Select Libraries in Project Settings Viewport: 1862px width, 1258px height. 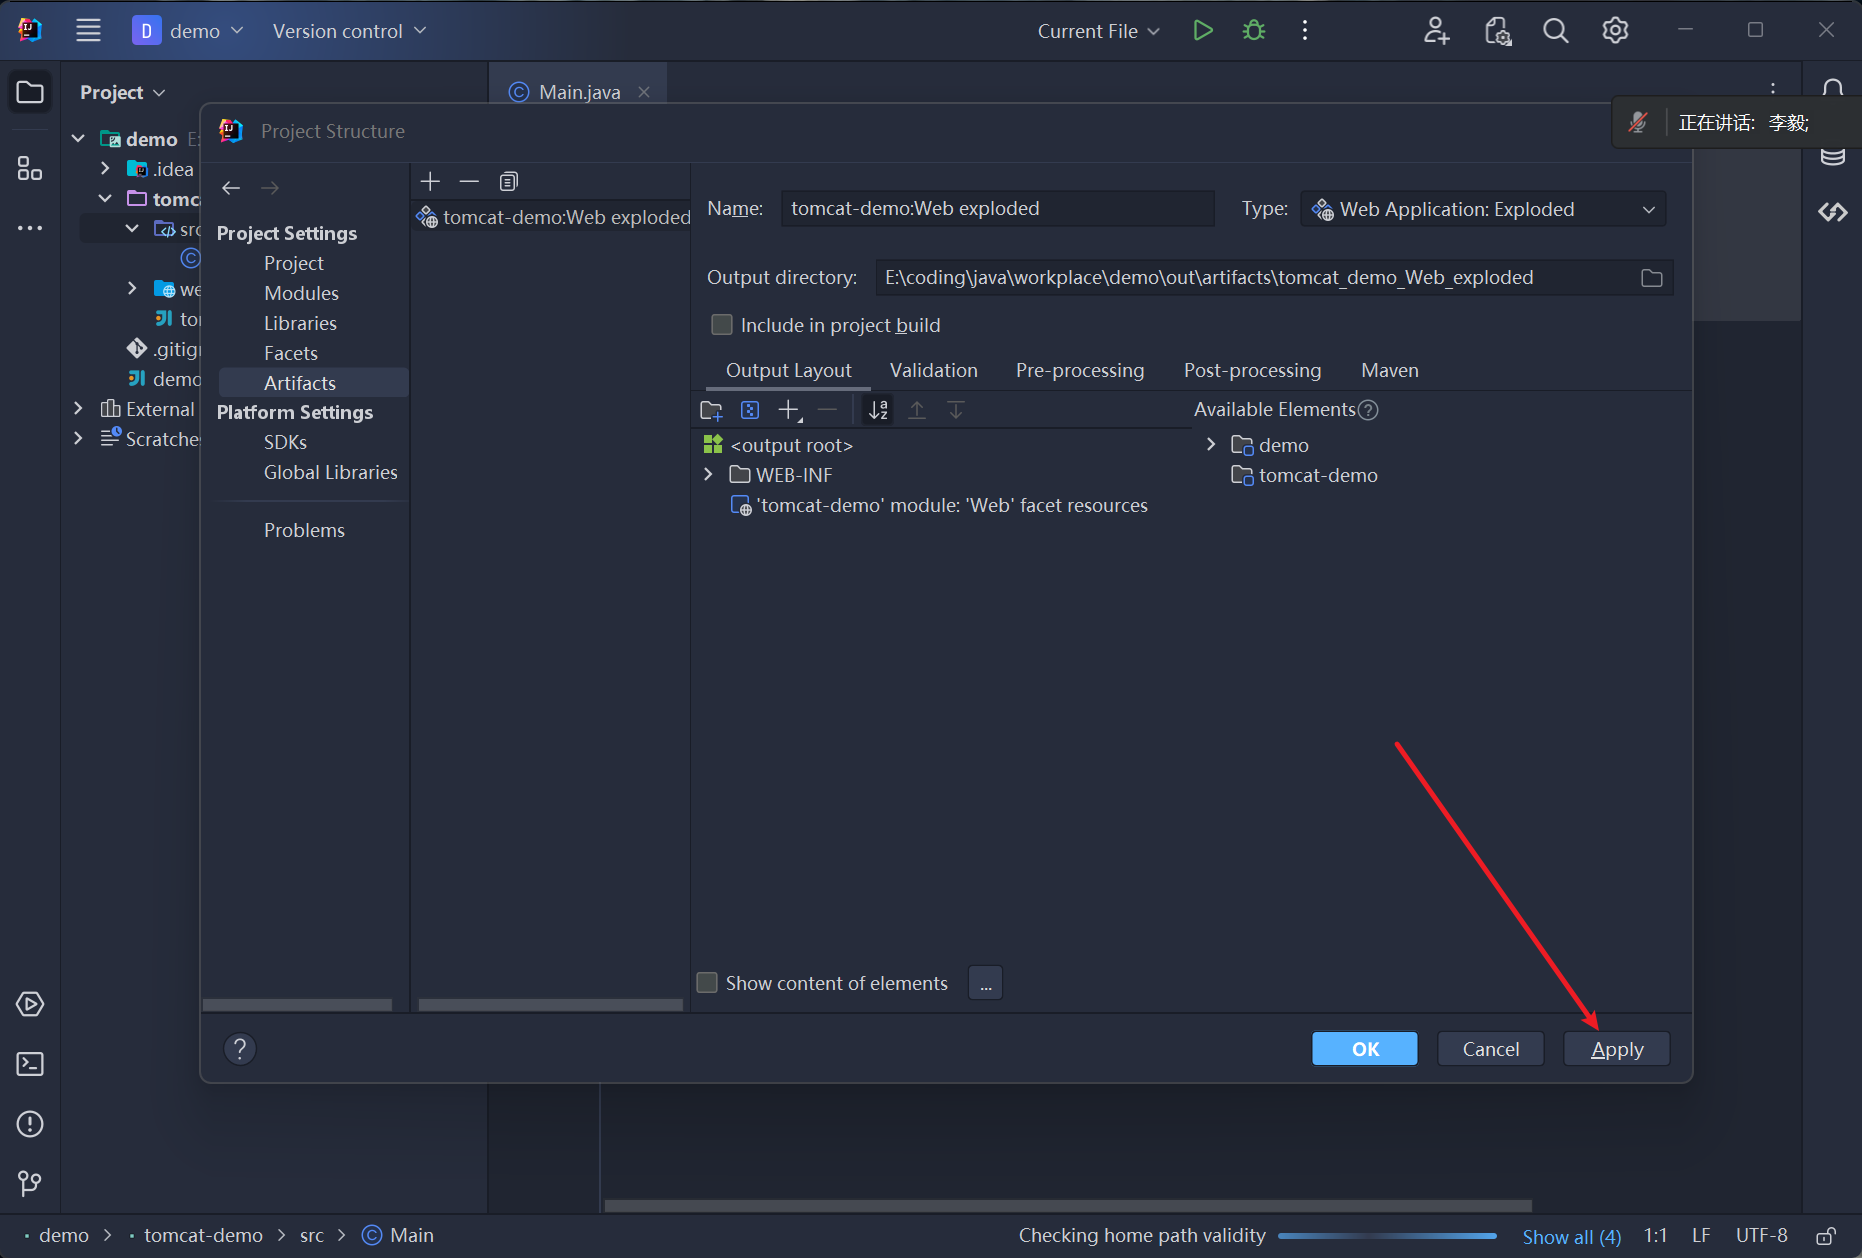click(300, 323)
